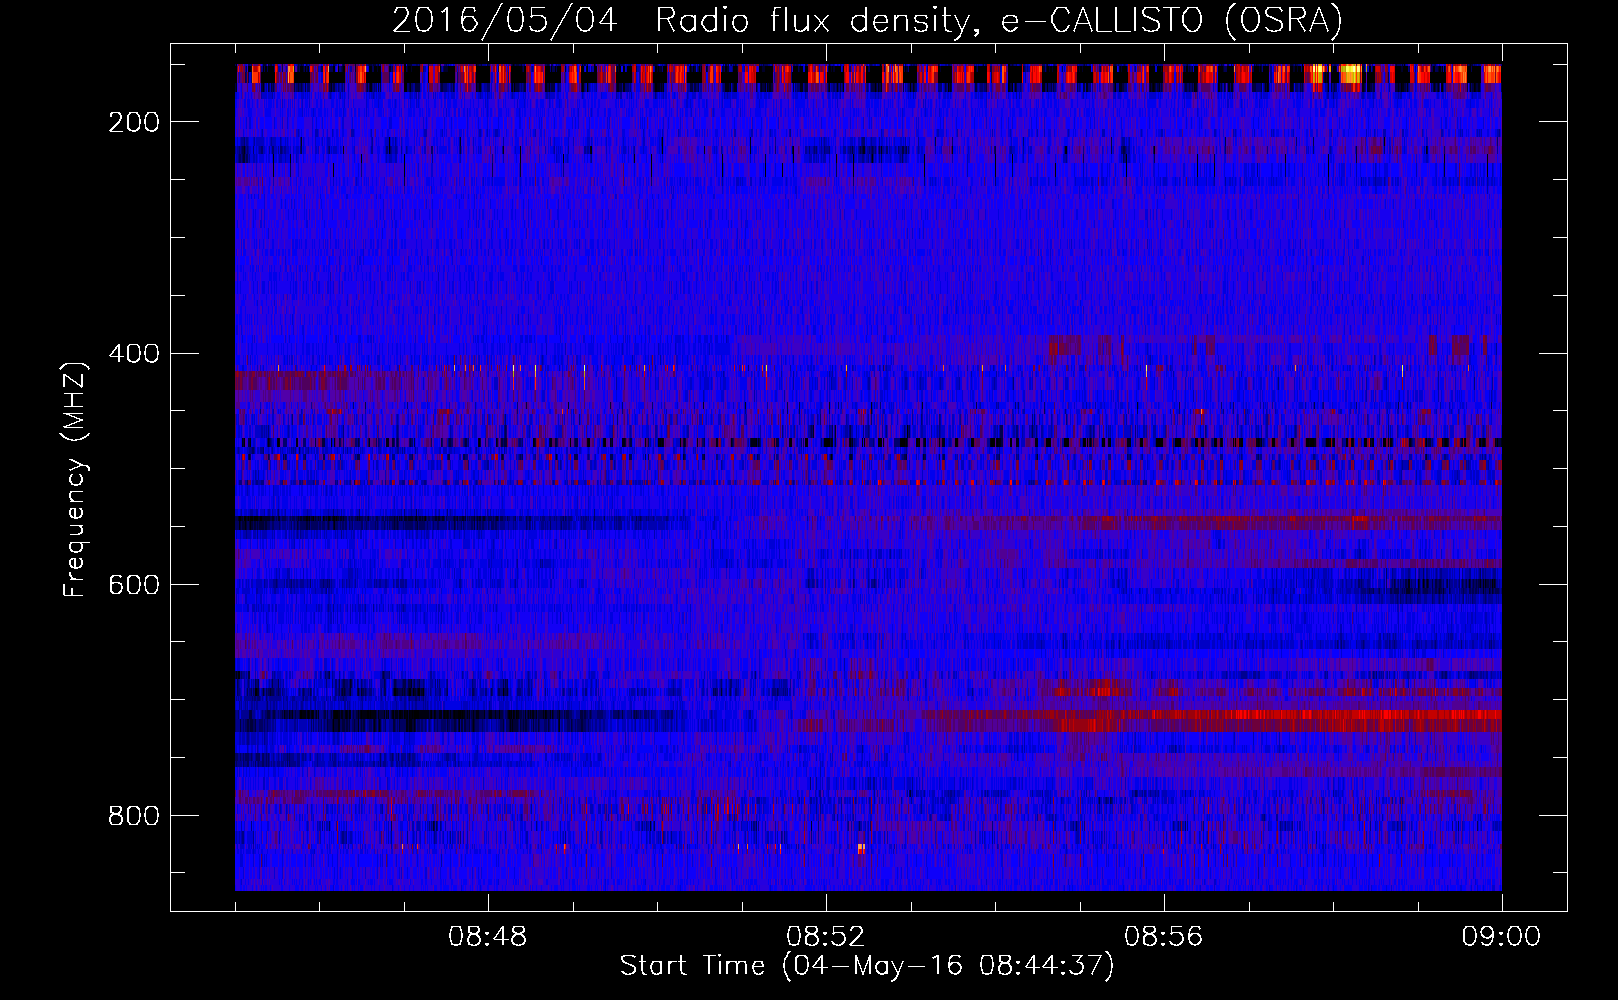Viewport: 1618px width, 1000px height.
Task: Click the 'Frequency (MHZ)' axis label
Action: (x=75, y=479)
